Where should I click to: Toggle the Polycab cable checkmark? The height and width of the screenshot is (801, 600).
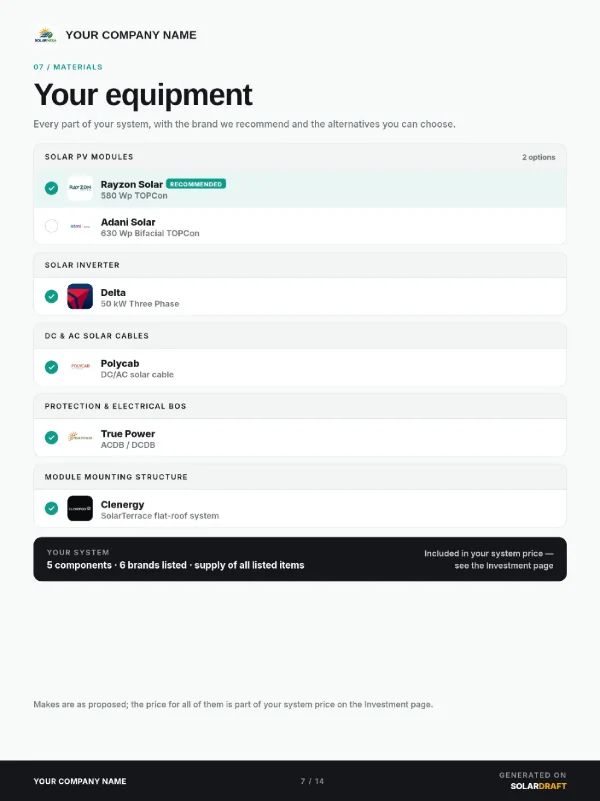tap(52, 367)
